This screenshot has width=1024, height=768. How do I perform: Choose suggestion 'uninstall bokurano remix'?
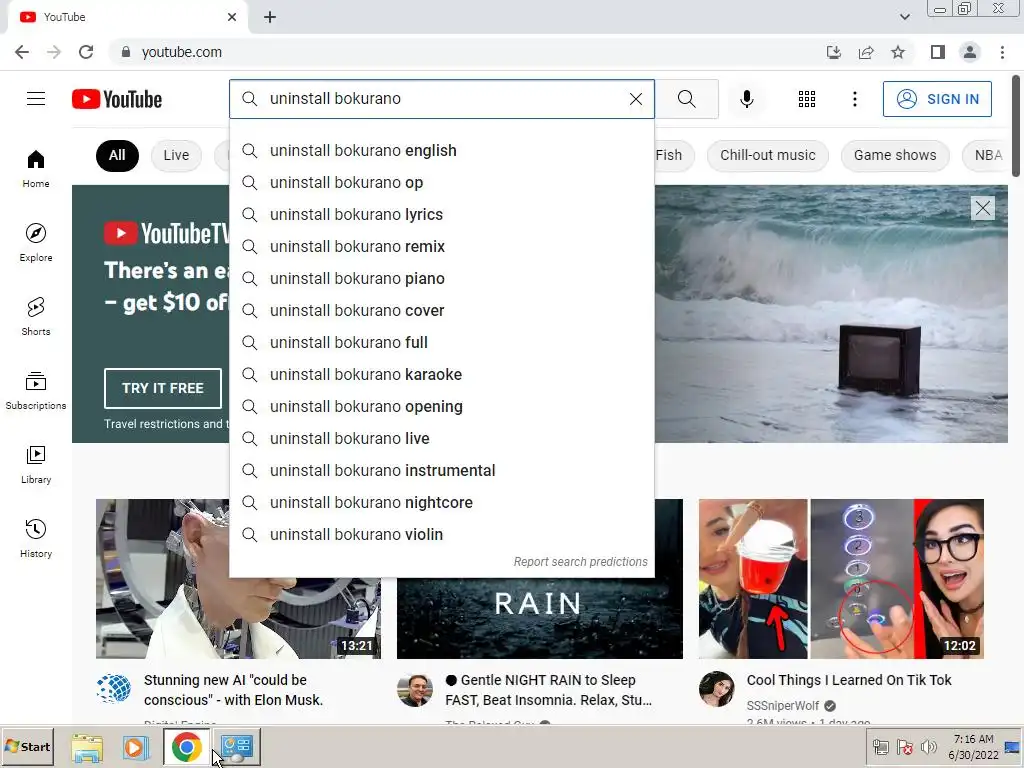coord(441,247)
